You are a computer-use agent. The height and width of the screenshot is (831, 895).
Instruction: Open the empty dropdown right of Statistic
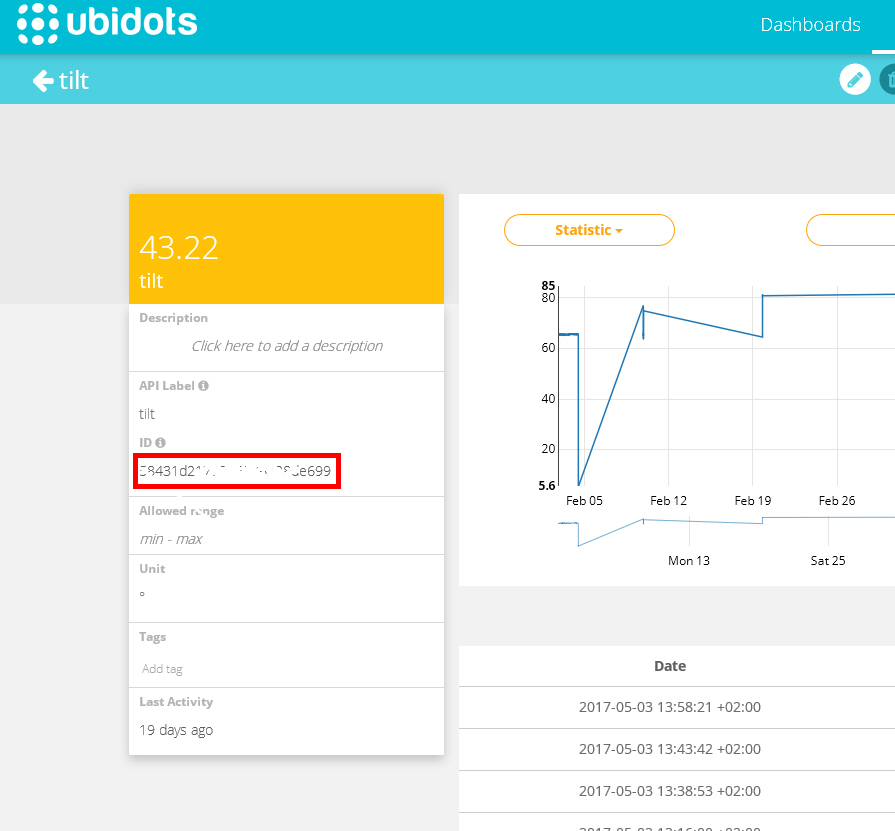point(850,230)
